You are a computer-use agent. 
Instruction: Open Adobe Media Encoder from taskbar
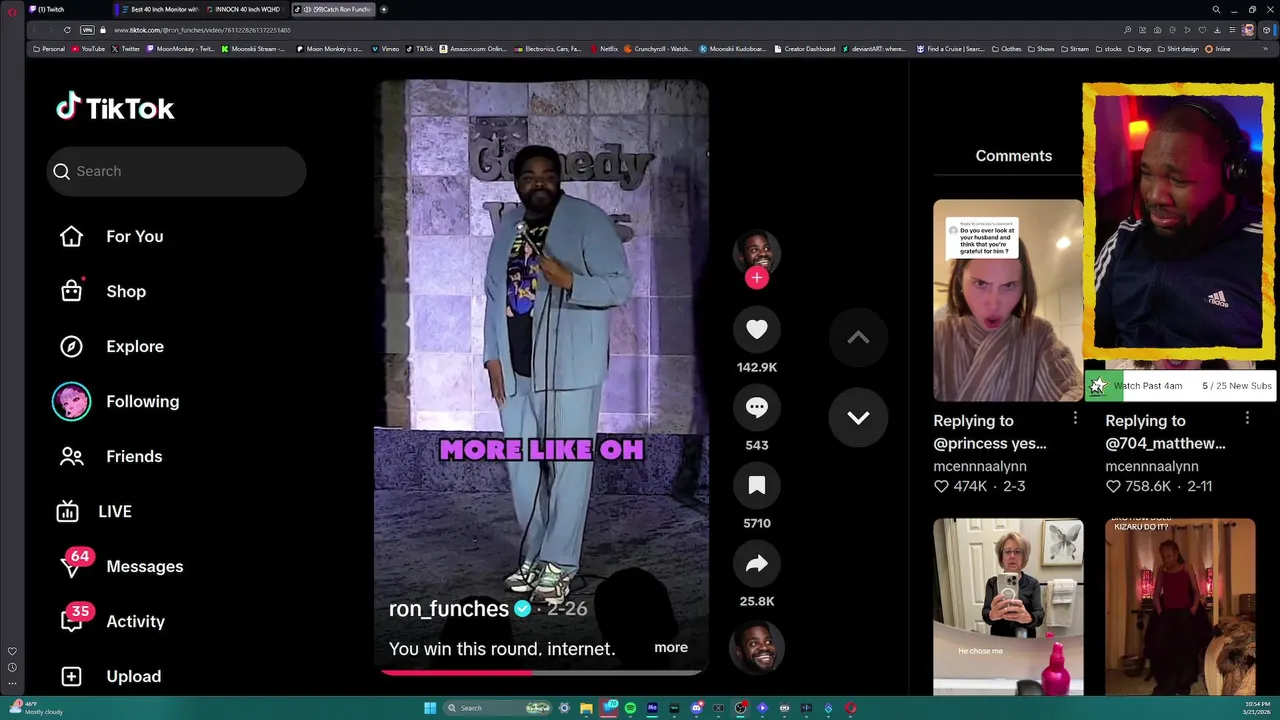pyautogui.click(x=652, y=708)
